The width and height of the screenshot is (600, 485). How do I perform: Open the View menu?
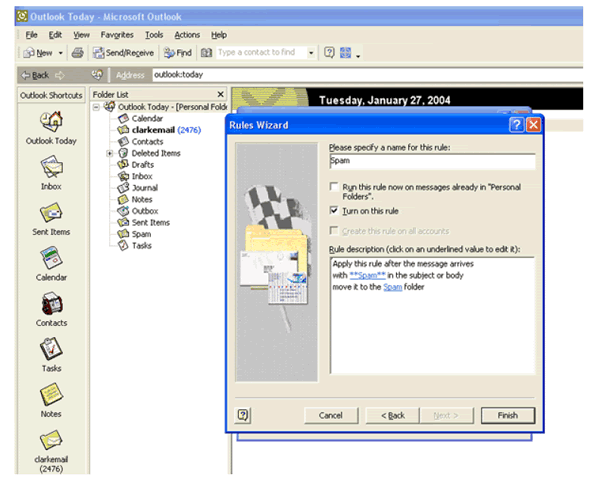82,35
